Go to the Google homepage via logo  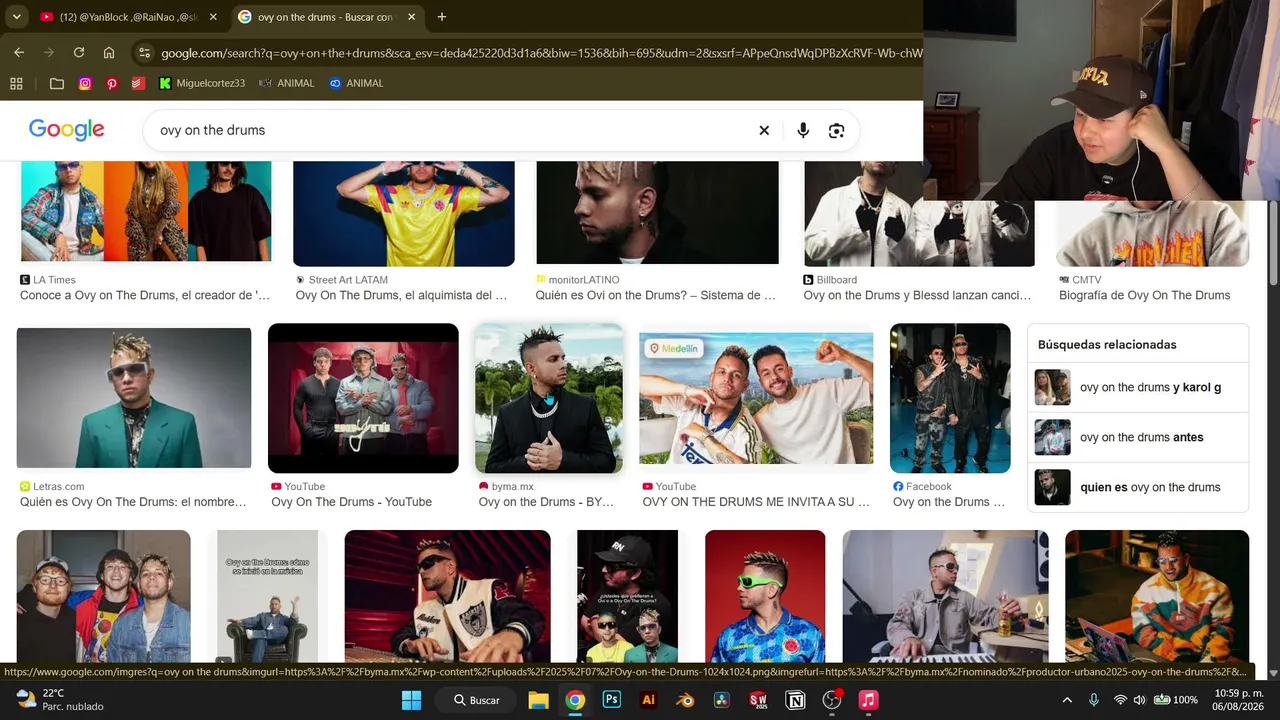[67, 130]
